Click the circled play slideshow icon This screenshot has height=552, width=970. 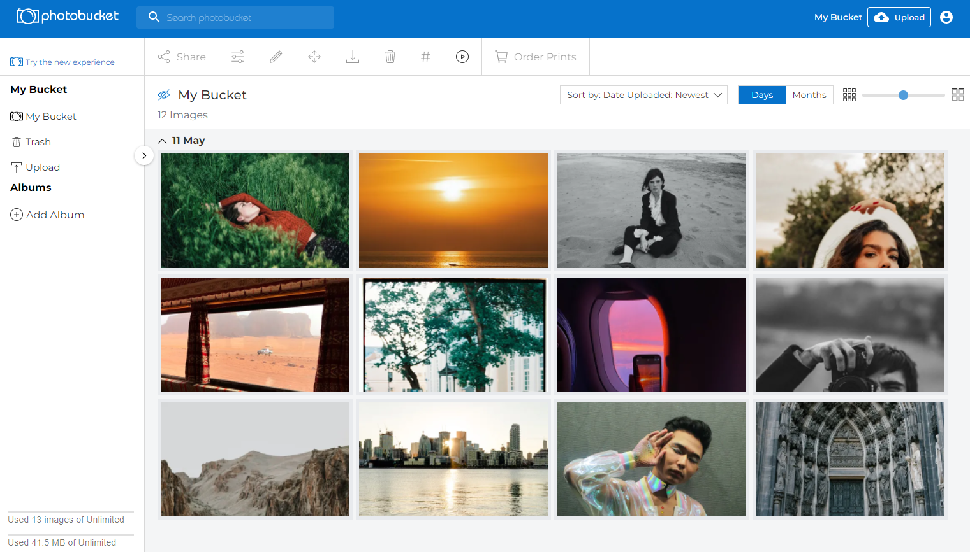[x=462, y=56]
